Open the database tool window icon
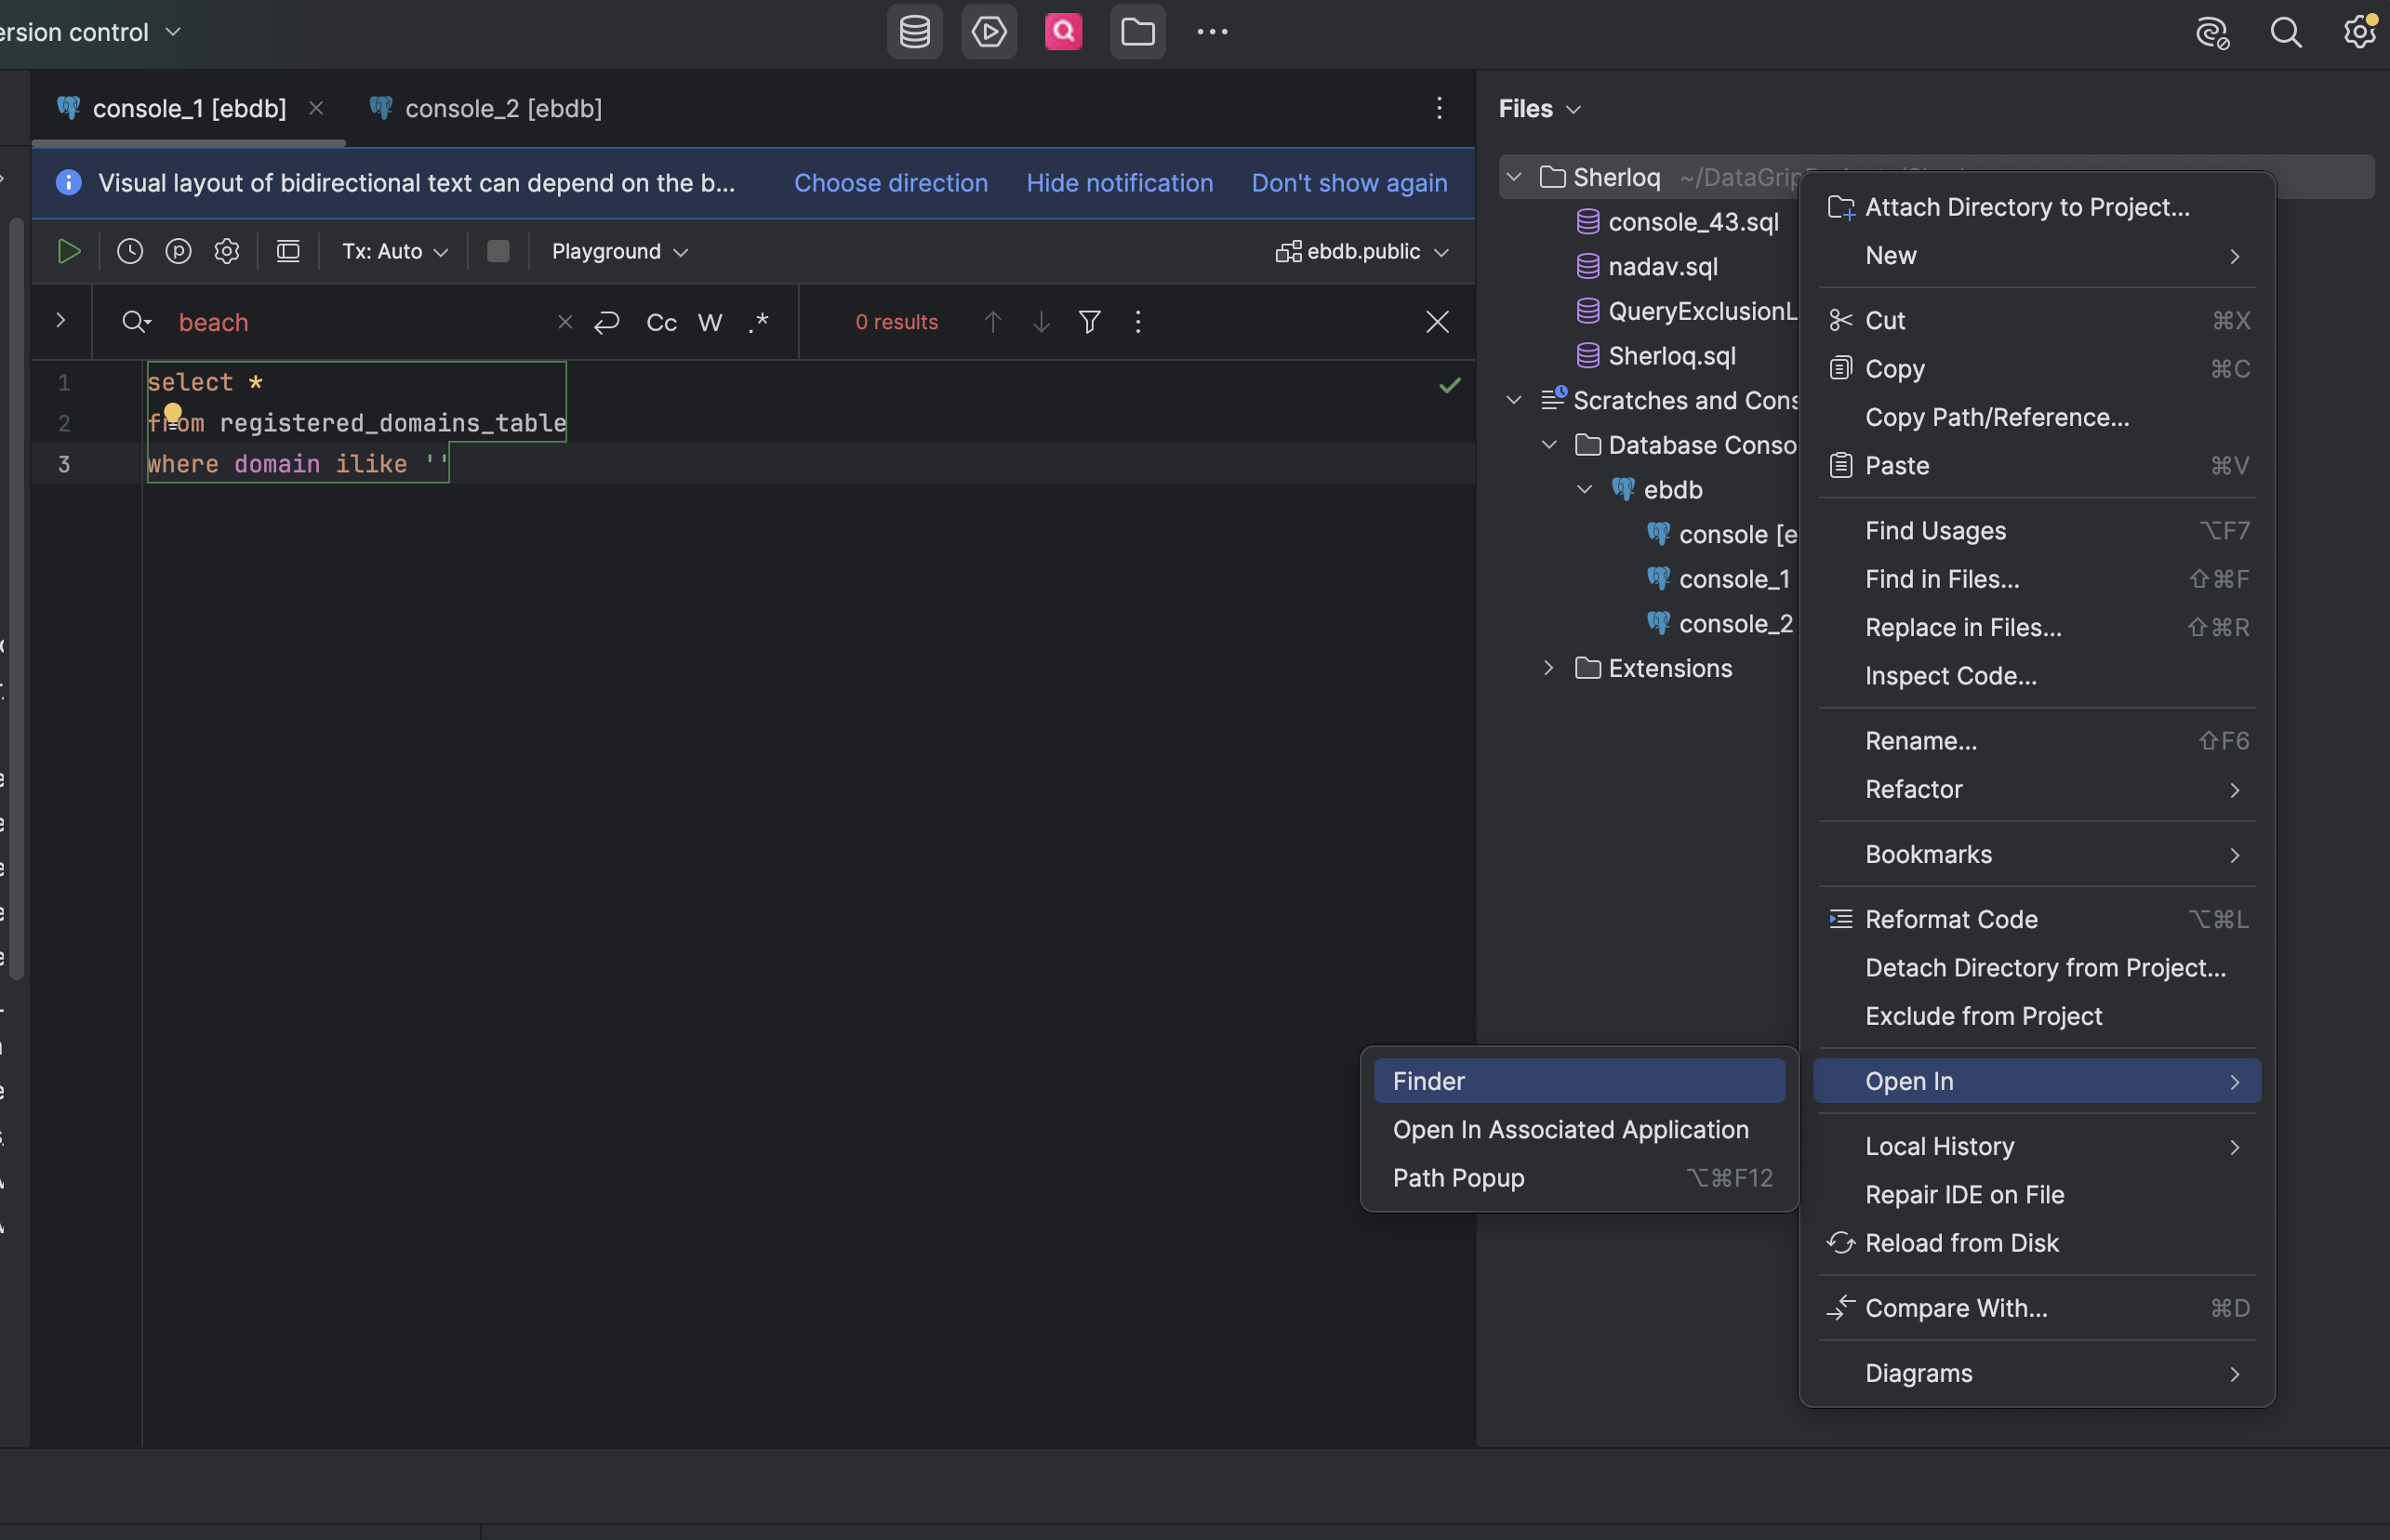 coord(914,32)
